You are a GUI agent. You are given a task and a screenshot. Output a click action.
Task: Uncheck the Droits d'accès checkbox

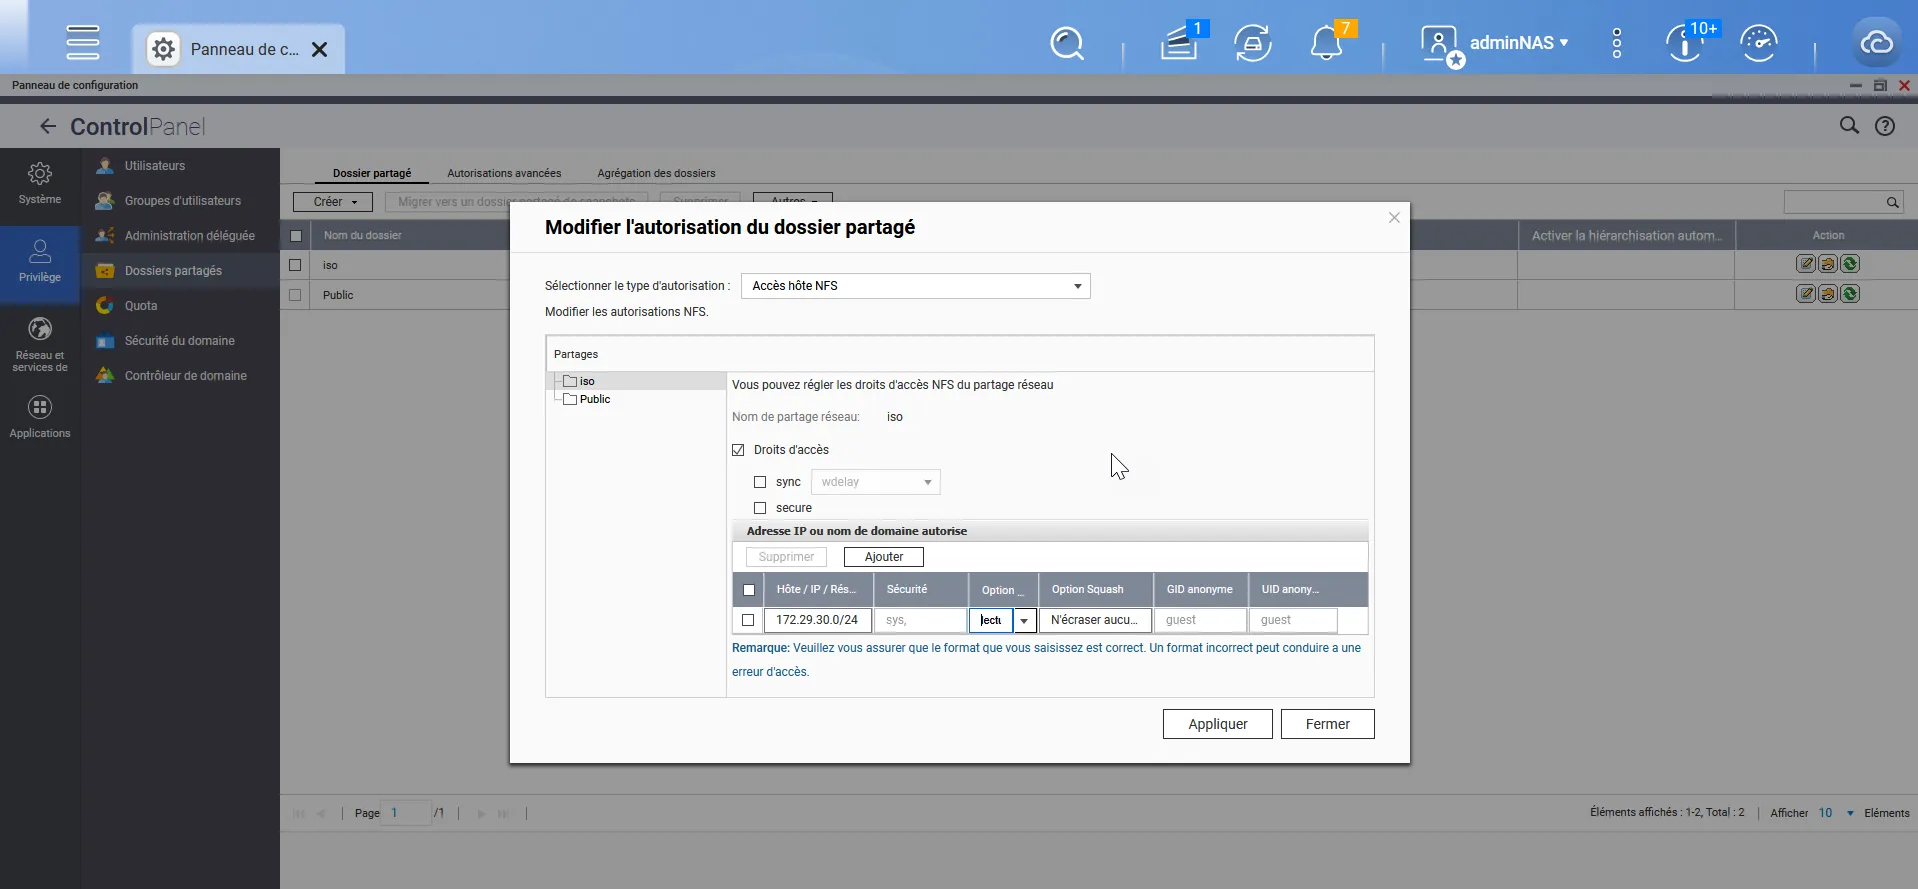pyautogui.click(x=739, y=450)
